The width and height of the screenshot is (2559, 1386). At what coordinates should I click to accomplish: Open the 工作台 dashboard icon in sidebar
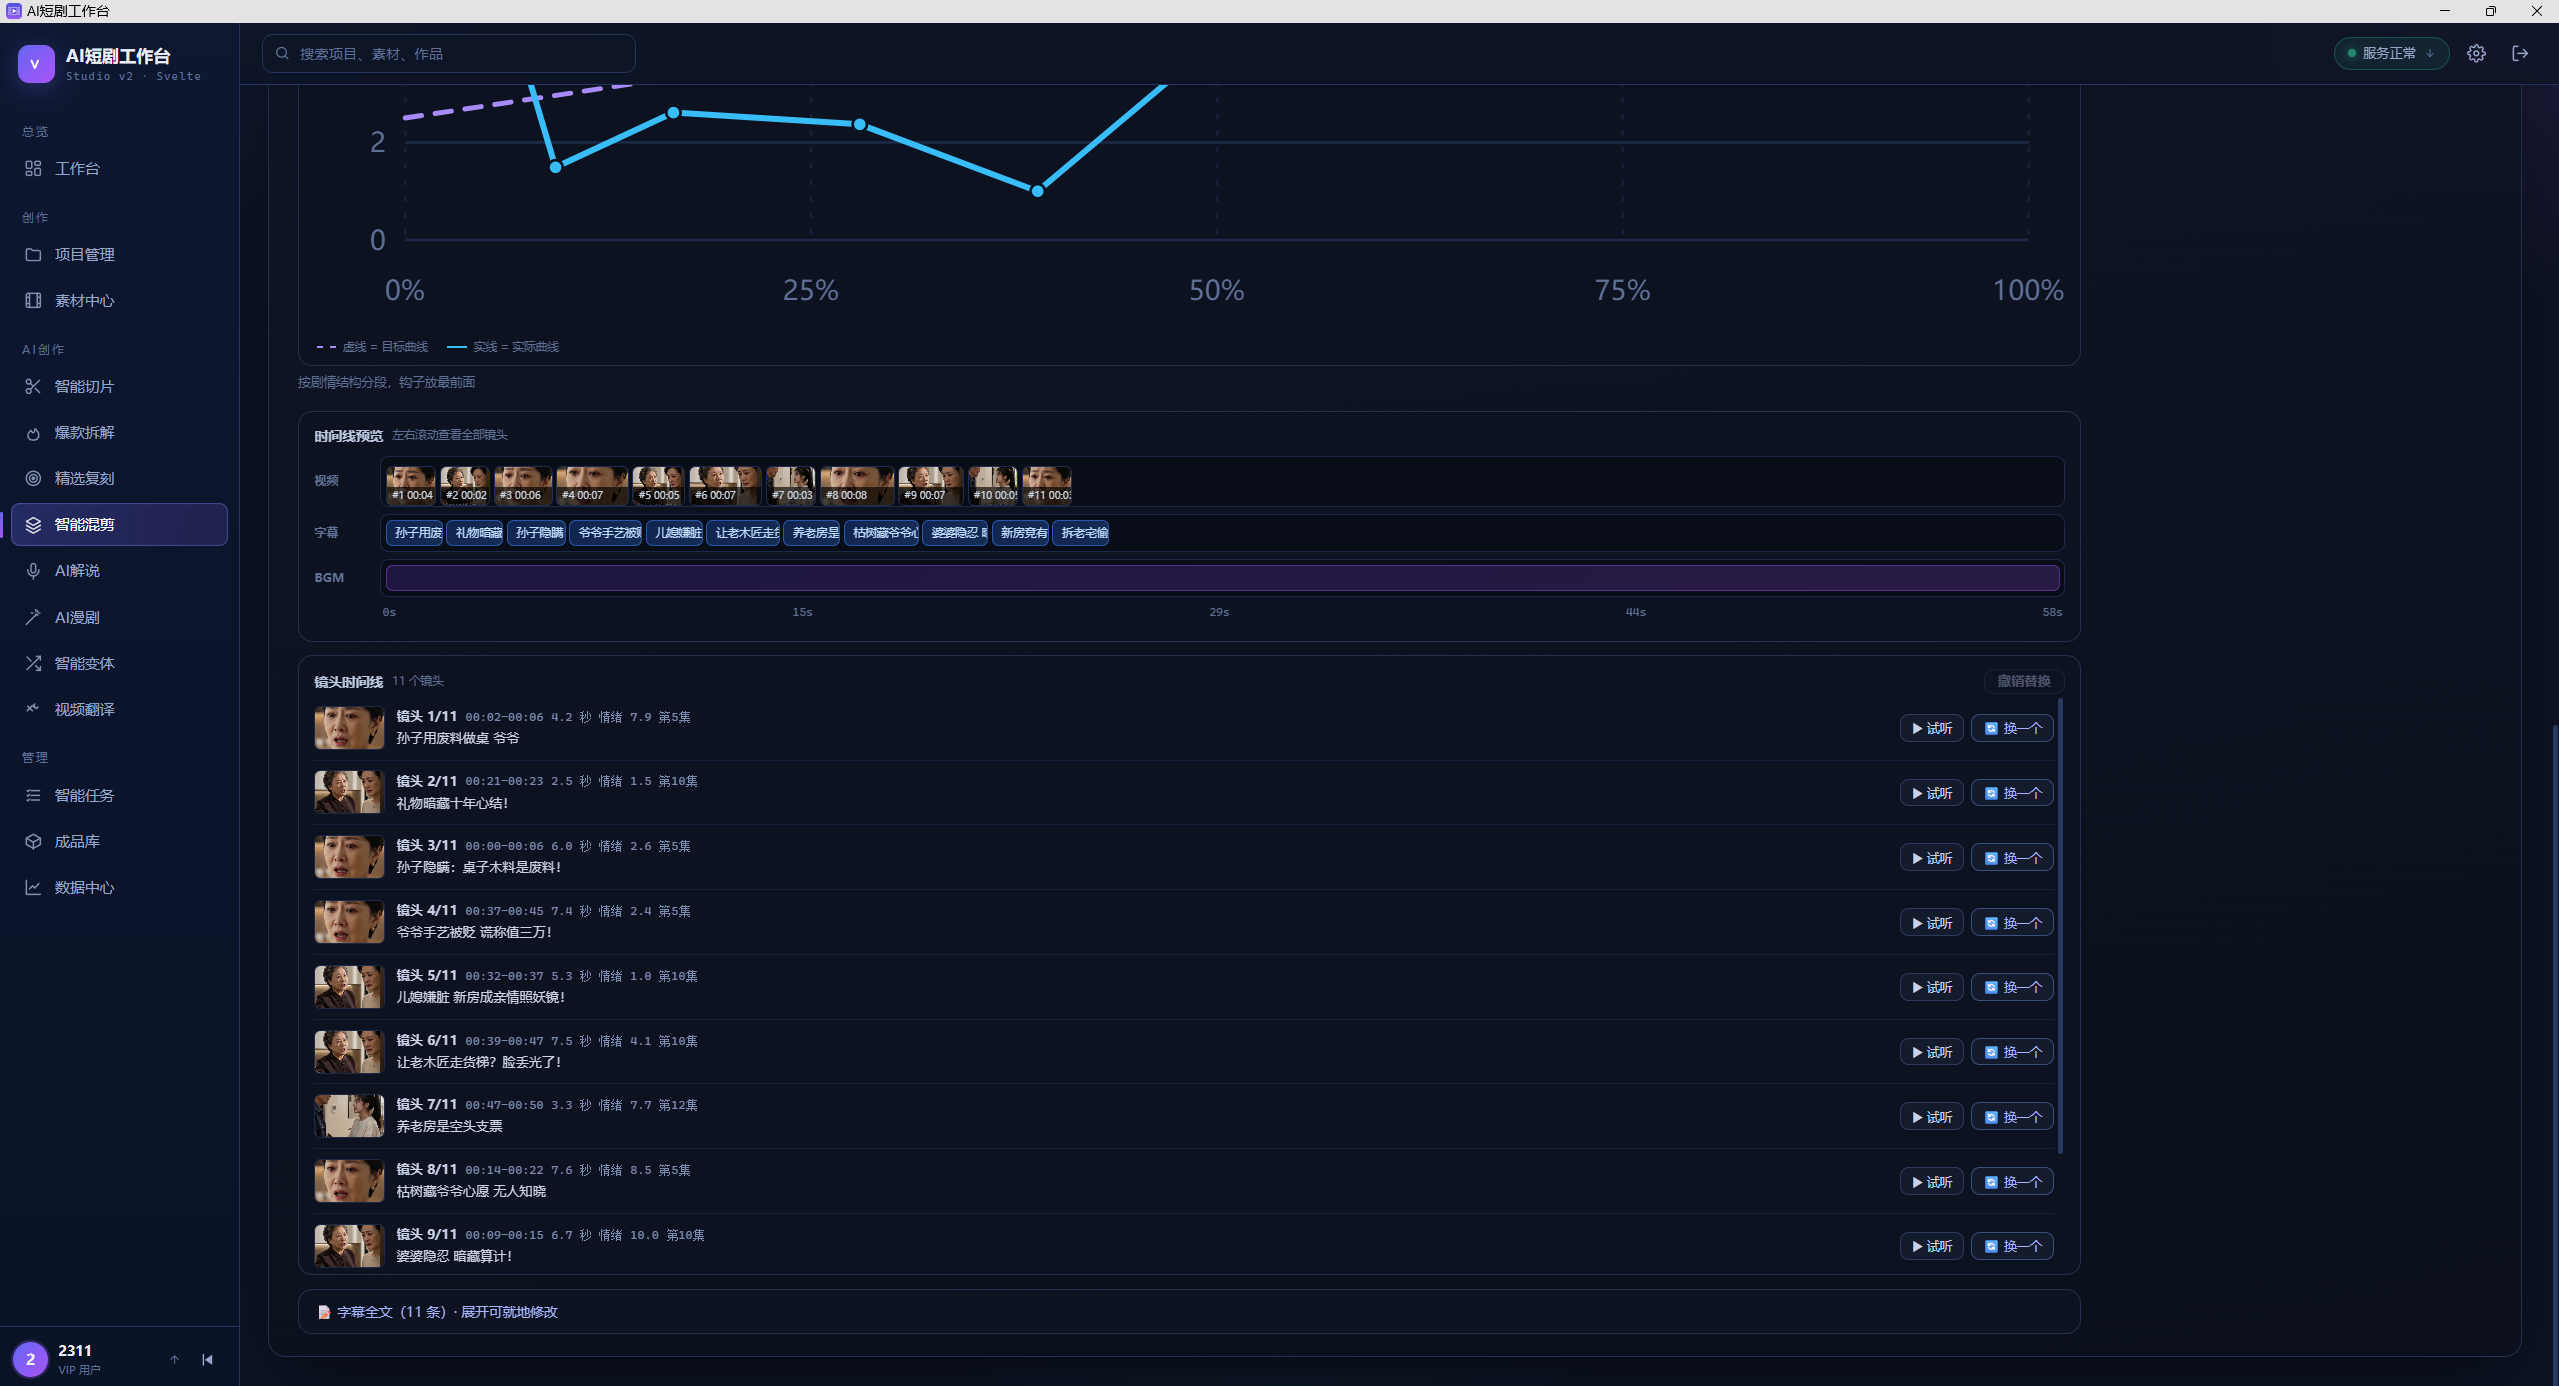pyautogui.click(x=33, y=168)
